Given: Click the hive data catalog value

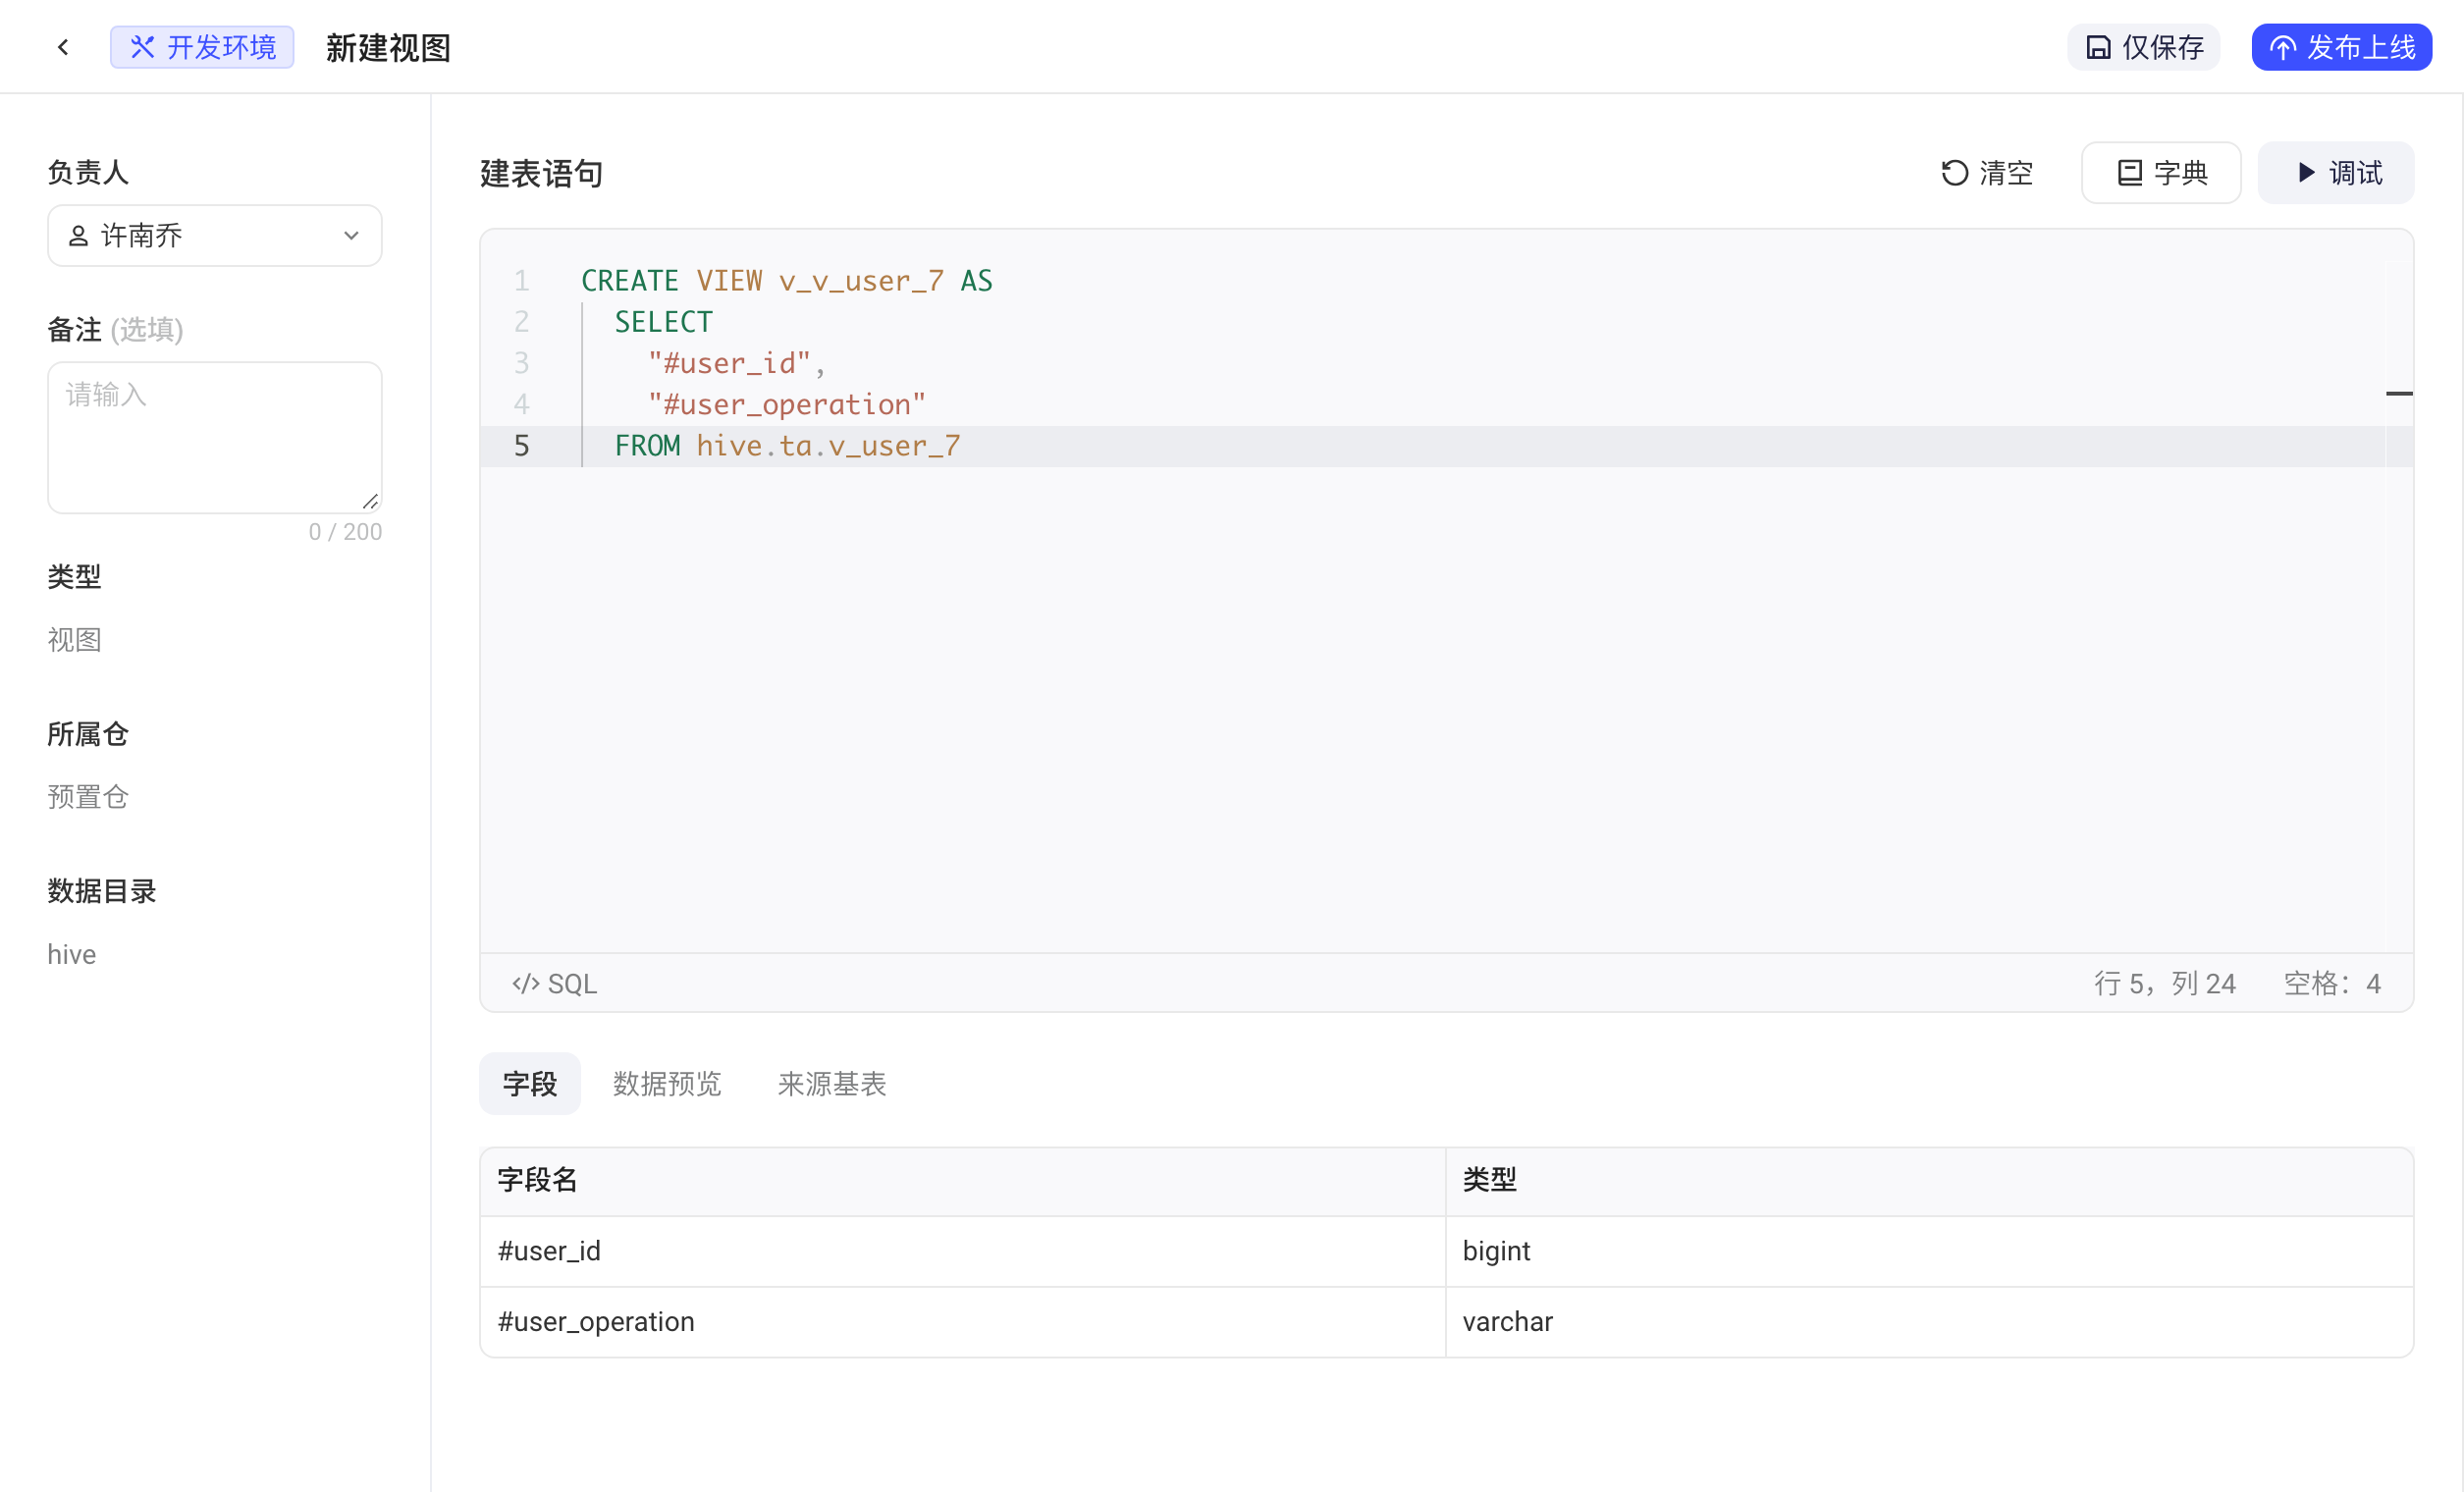Looking at the screenshot, I should point(72,953).
